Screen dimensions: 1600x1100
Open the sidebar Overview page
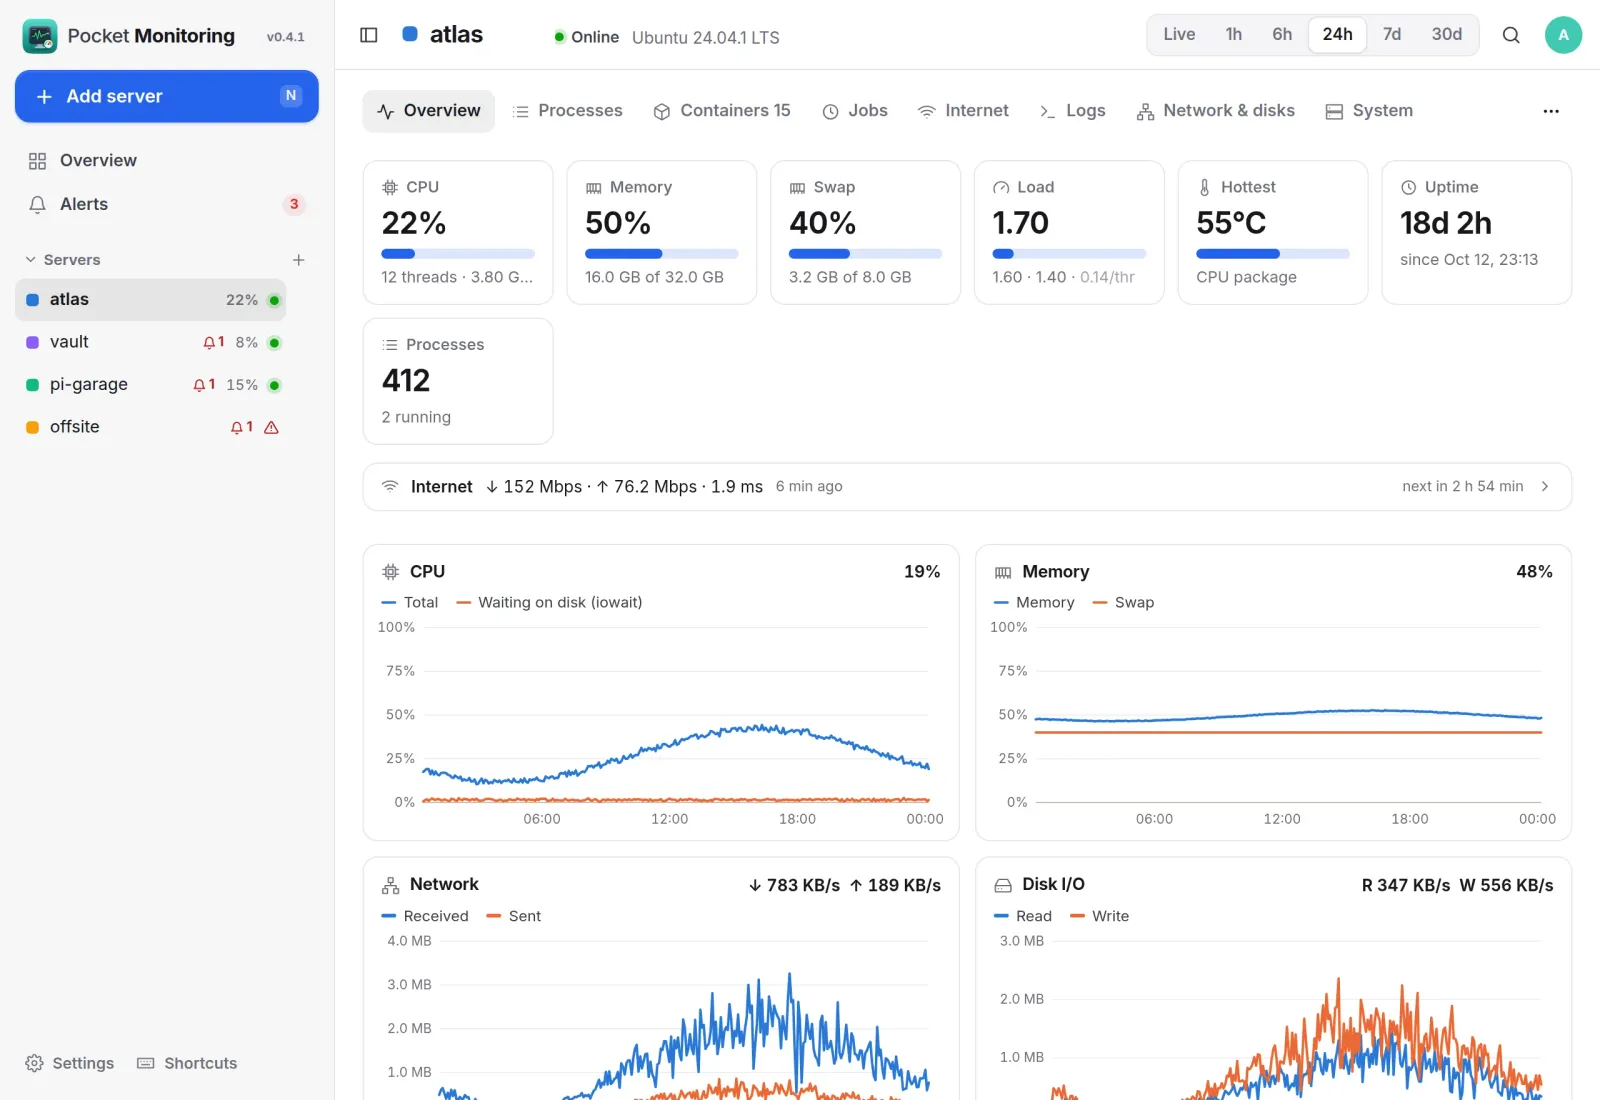[x=167, y=161]
